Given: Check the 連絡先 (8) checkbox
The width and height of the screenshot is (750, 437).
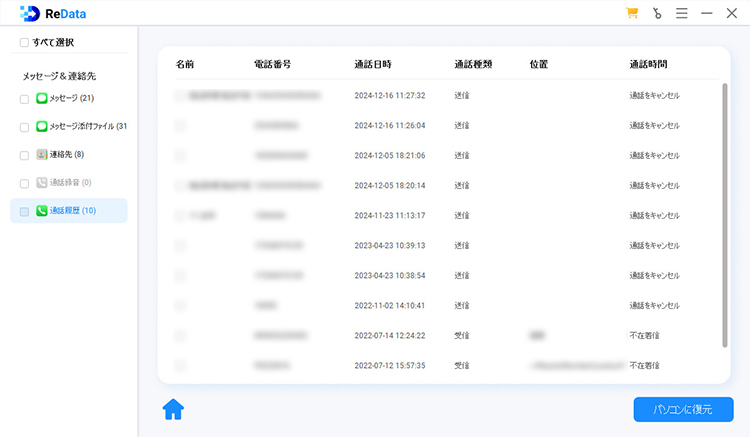Looking at the screenshot, I should pyautogui.click(x=24, y=155).
